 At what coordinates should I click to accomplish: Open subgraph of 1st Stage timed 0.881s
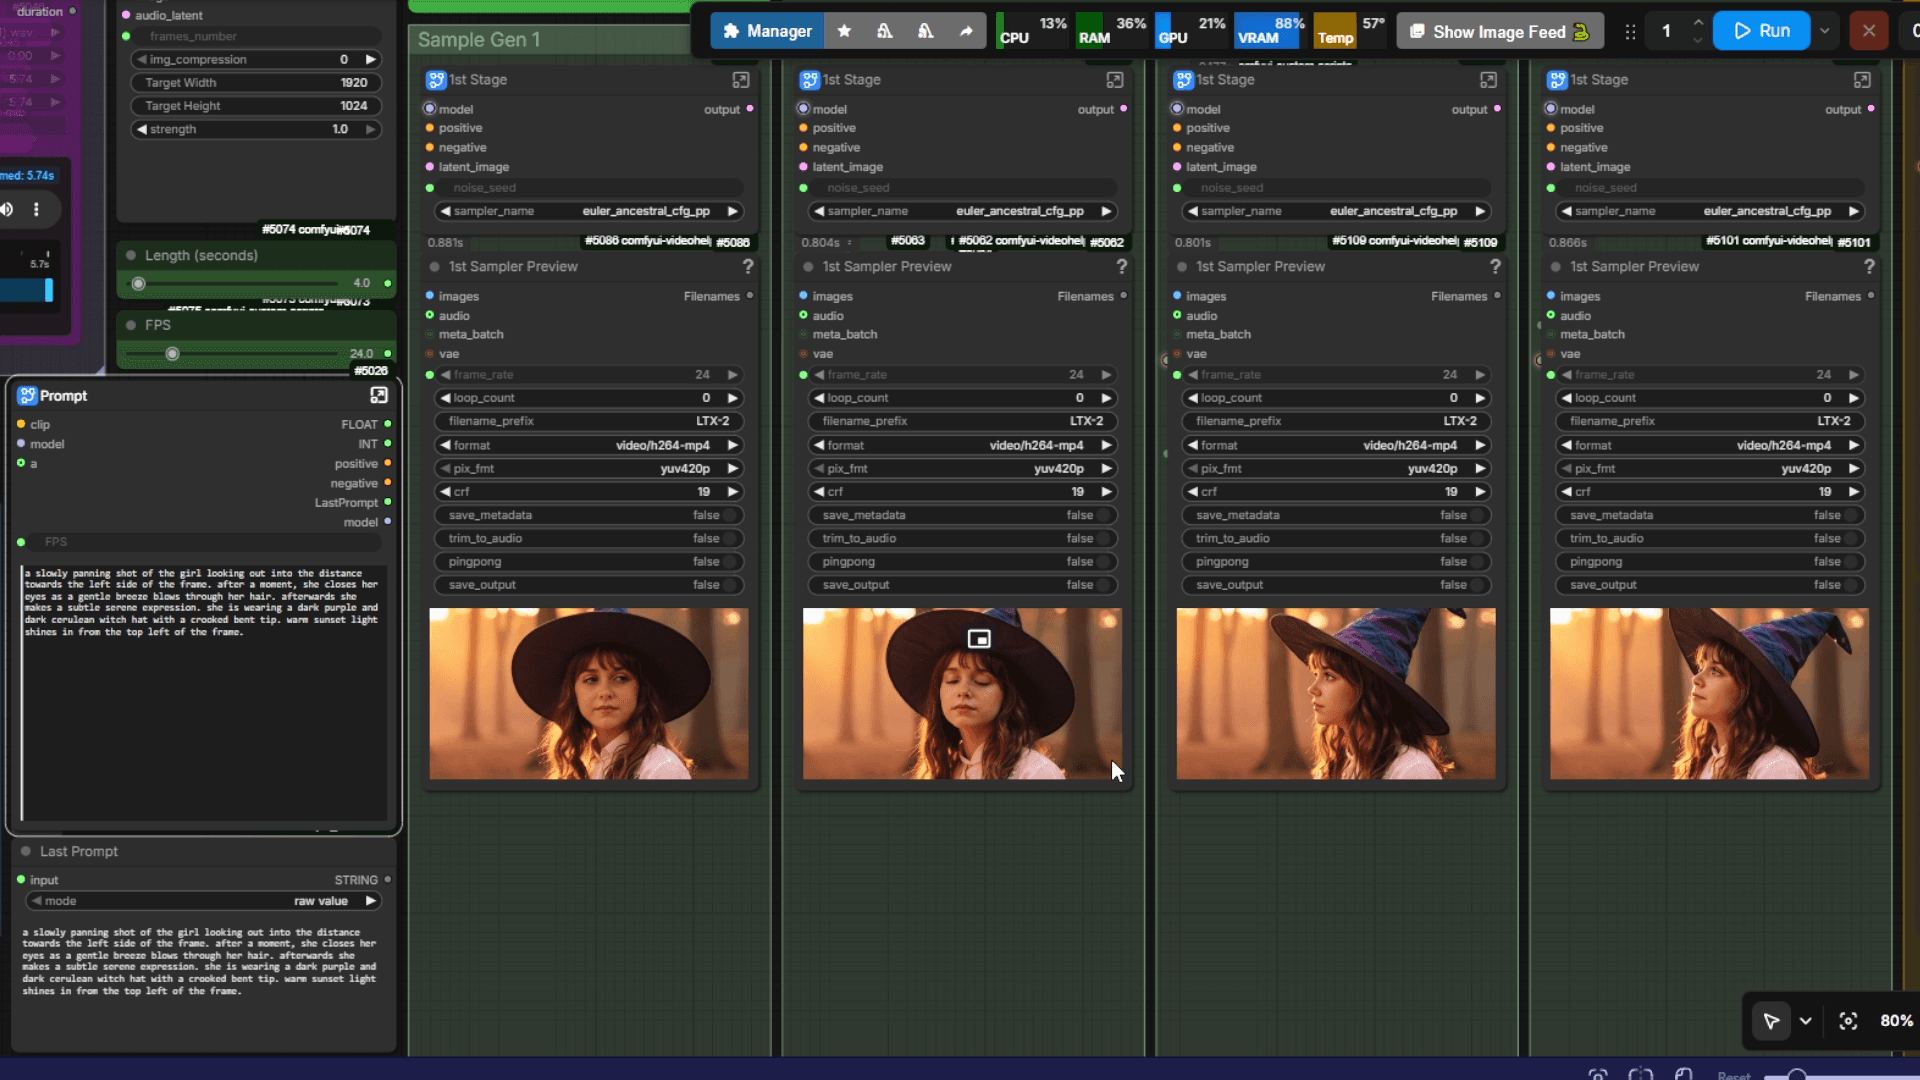click(x=741, y=80)
